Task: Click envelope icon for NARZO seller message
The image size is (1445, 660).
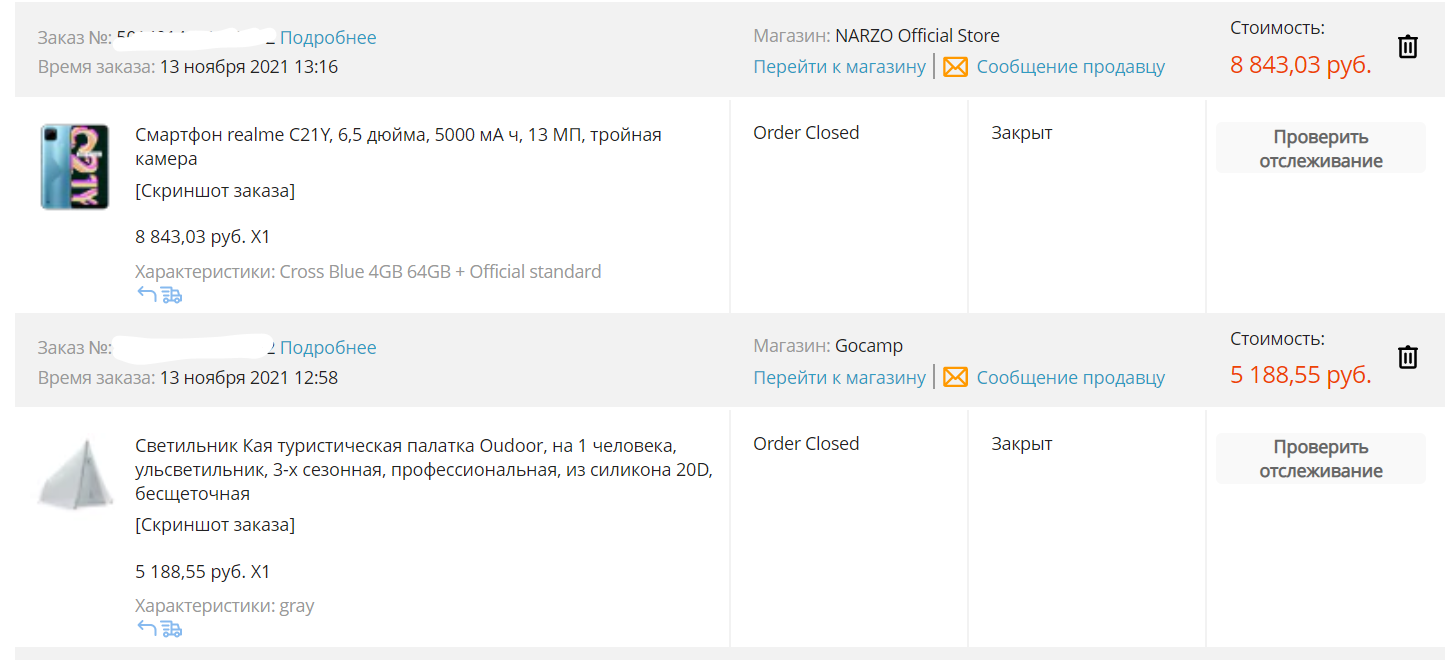Action: tap(955, 67)
